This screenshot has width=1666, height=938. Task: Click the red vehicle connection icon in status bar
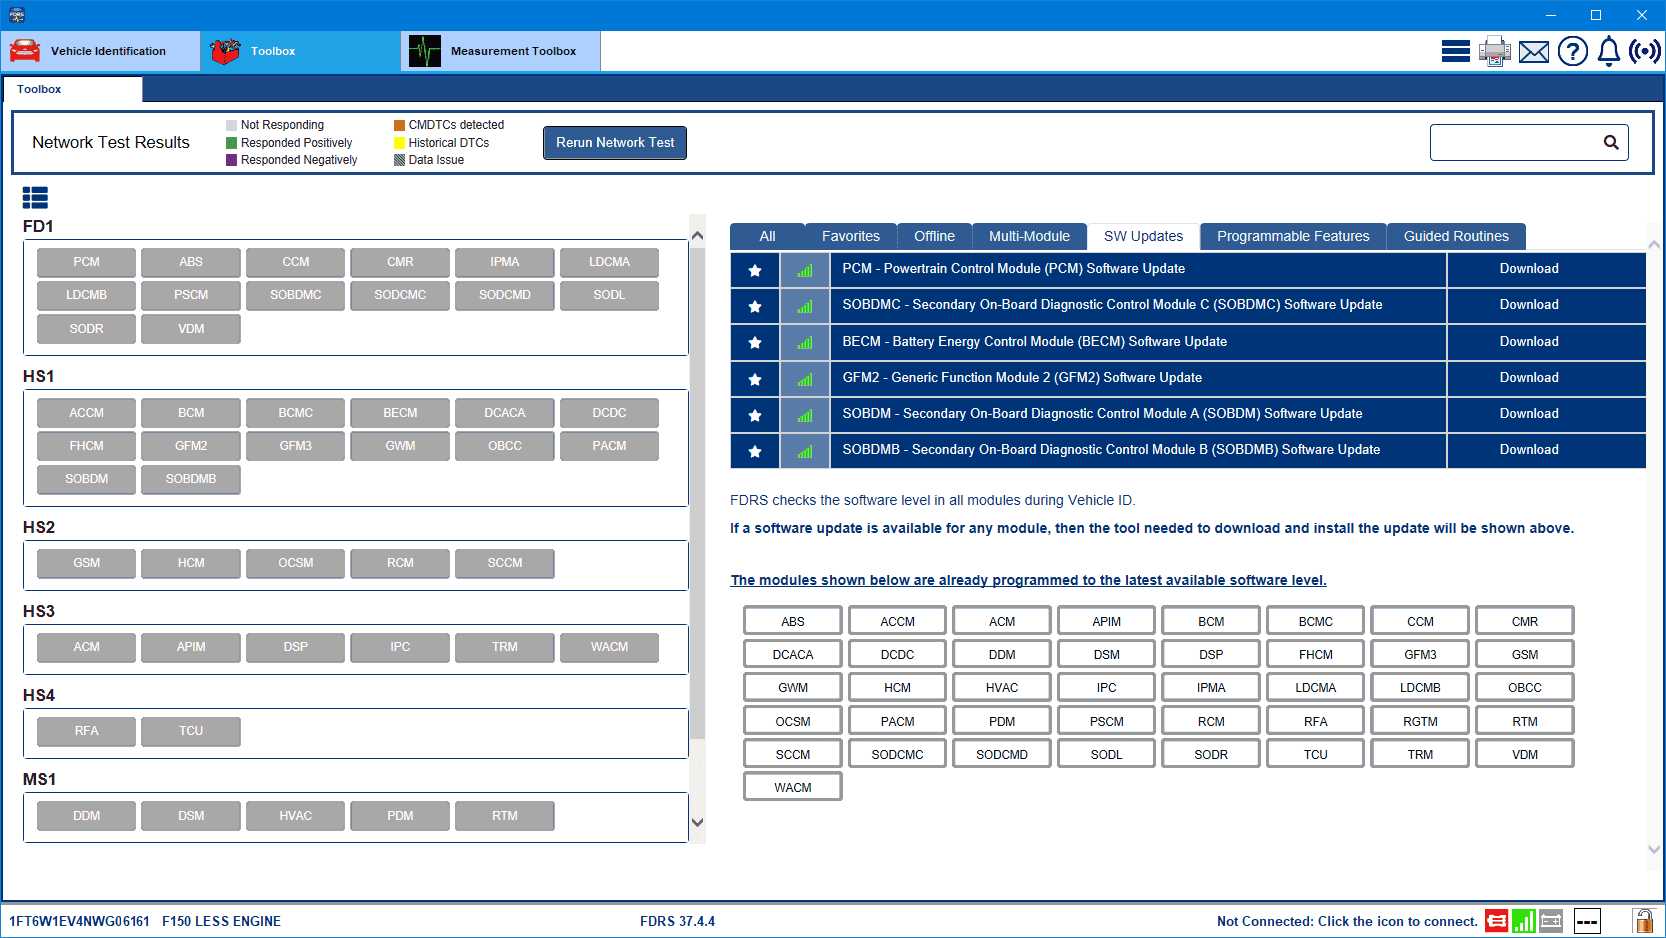click(1496, 921)
